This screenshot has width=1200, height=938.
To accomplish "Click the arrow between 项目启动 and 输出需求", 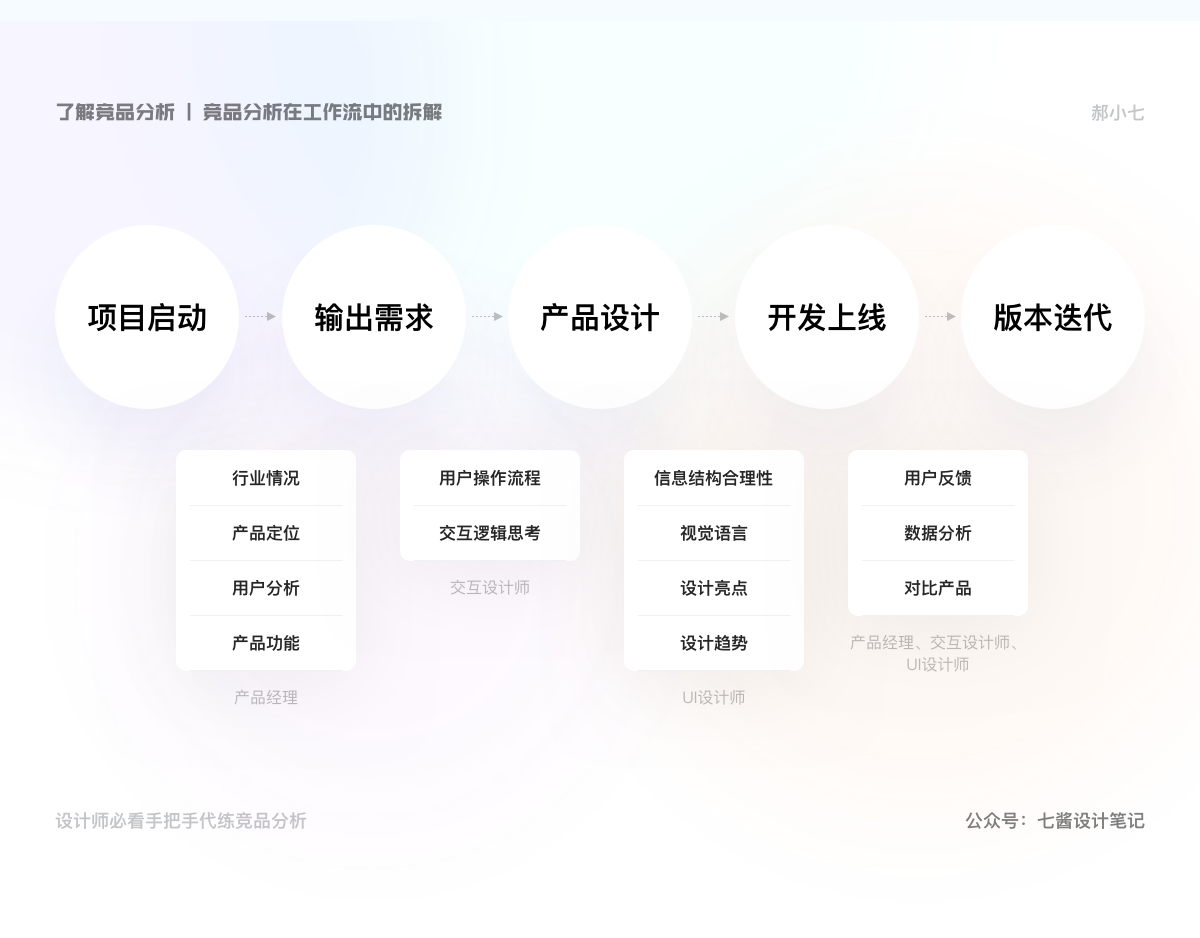I will [260, 316].
